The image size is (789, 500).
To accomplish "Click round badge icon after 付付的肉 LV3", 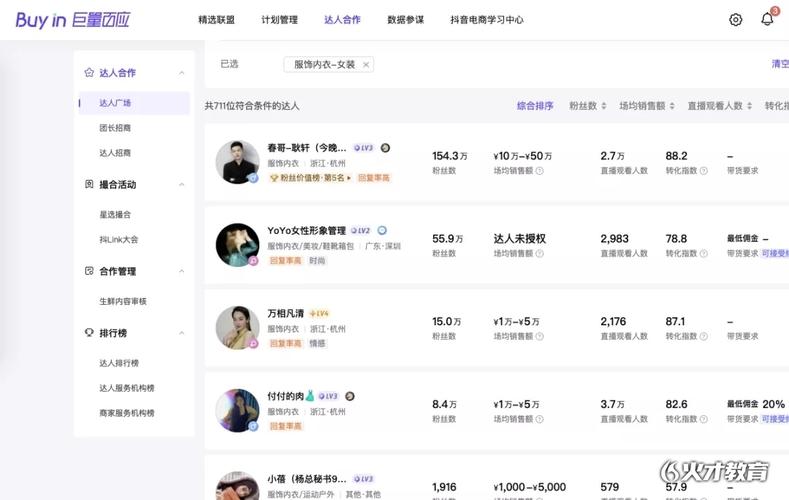I will pos(350,396).
